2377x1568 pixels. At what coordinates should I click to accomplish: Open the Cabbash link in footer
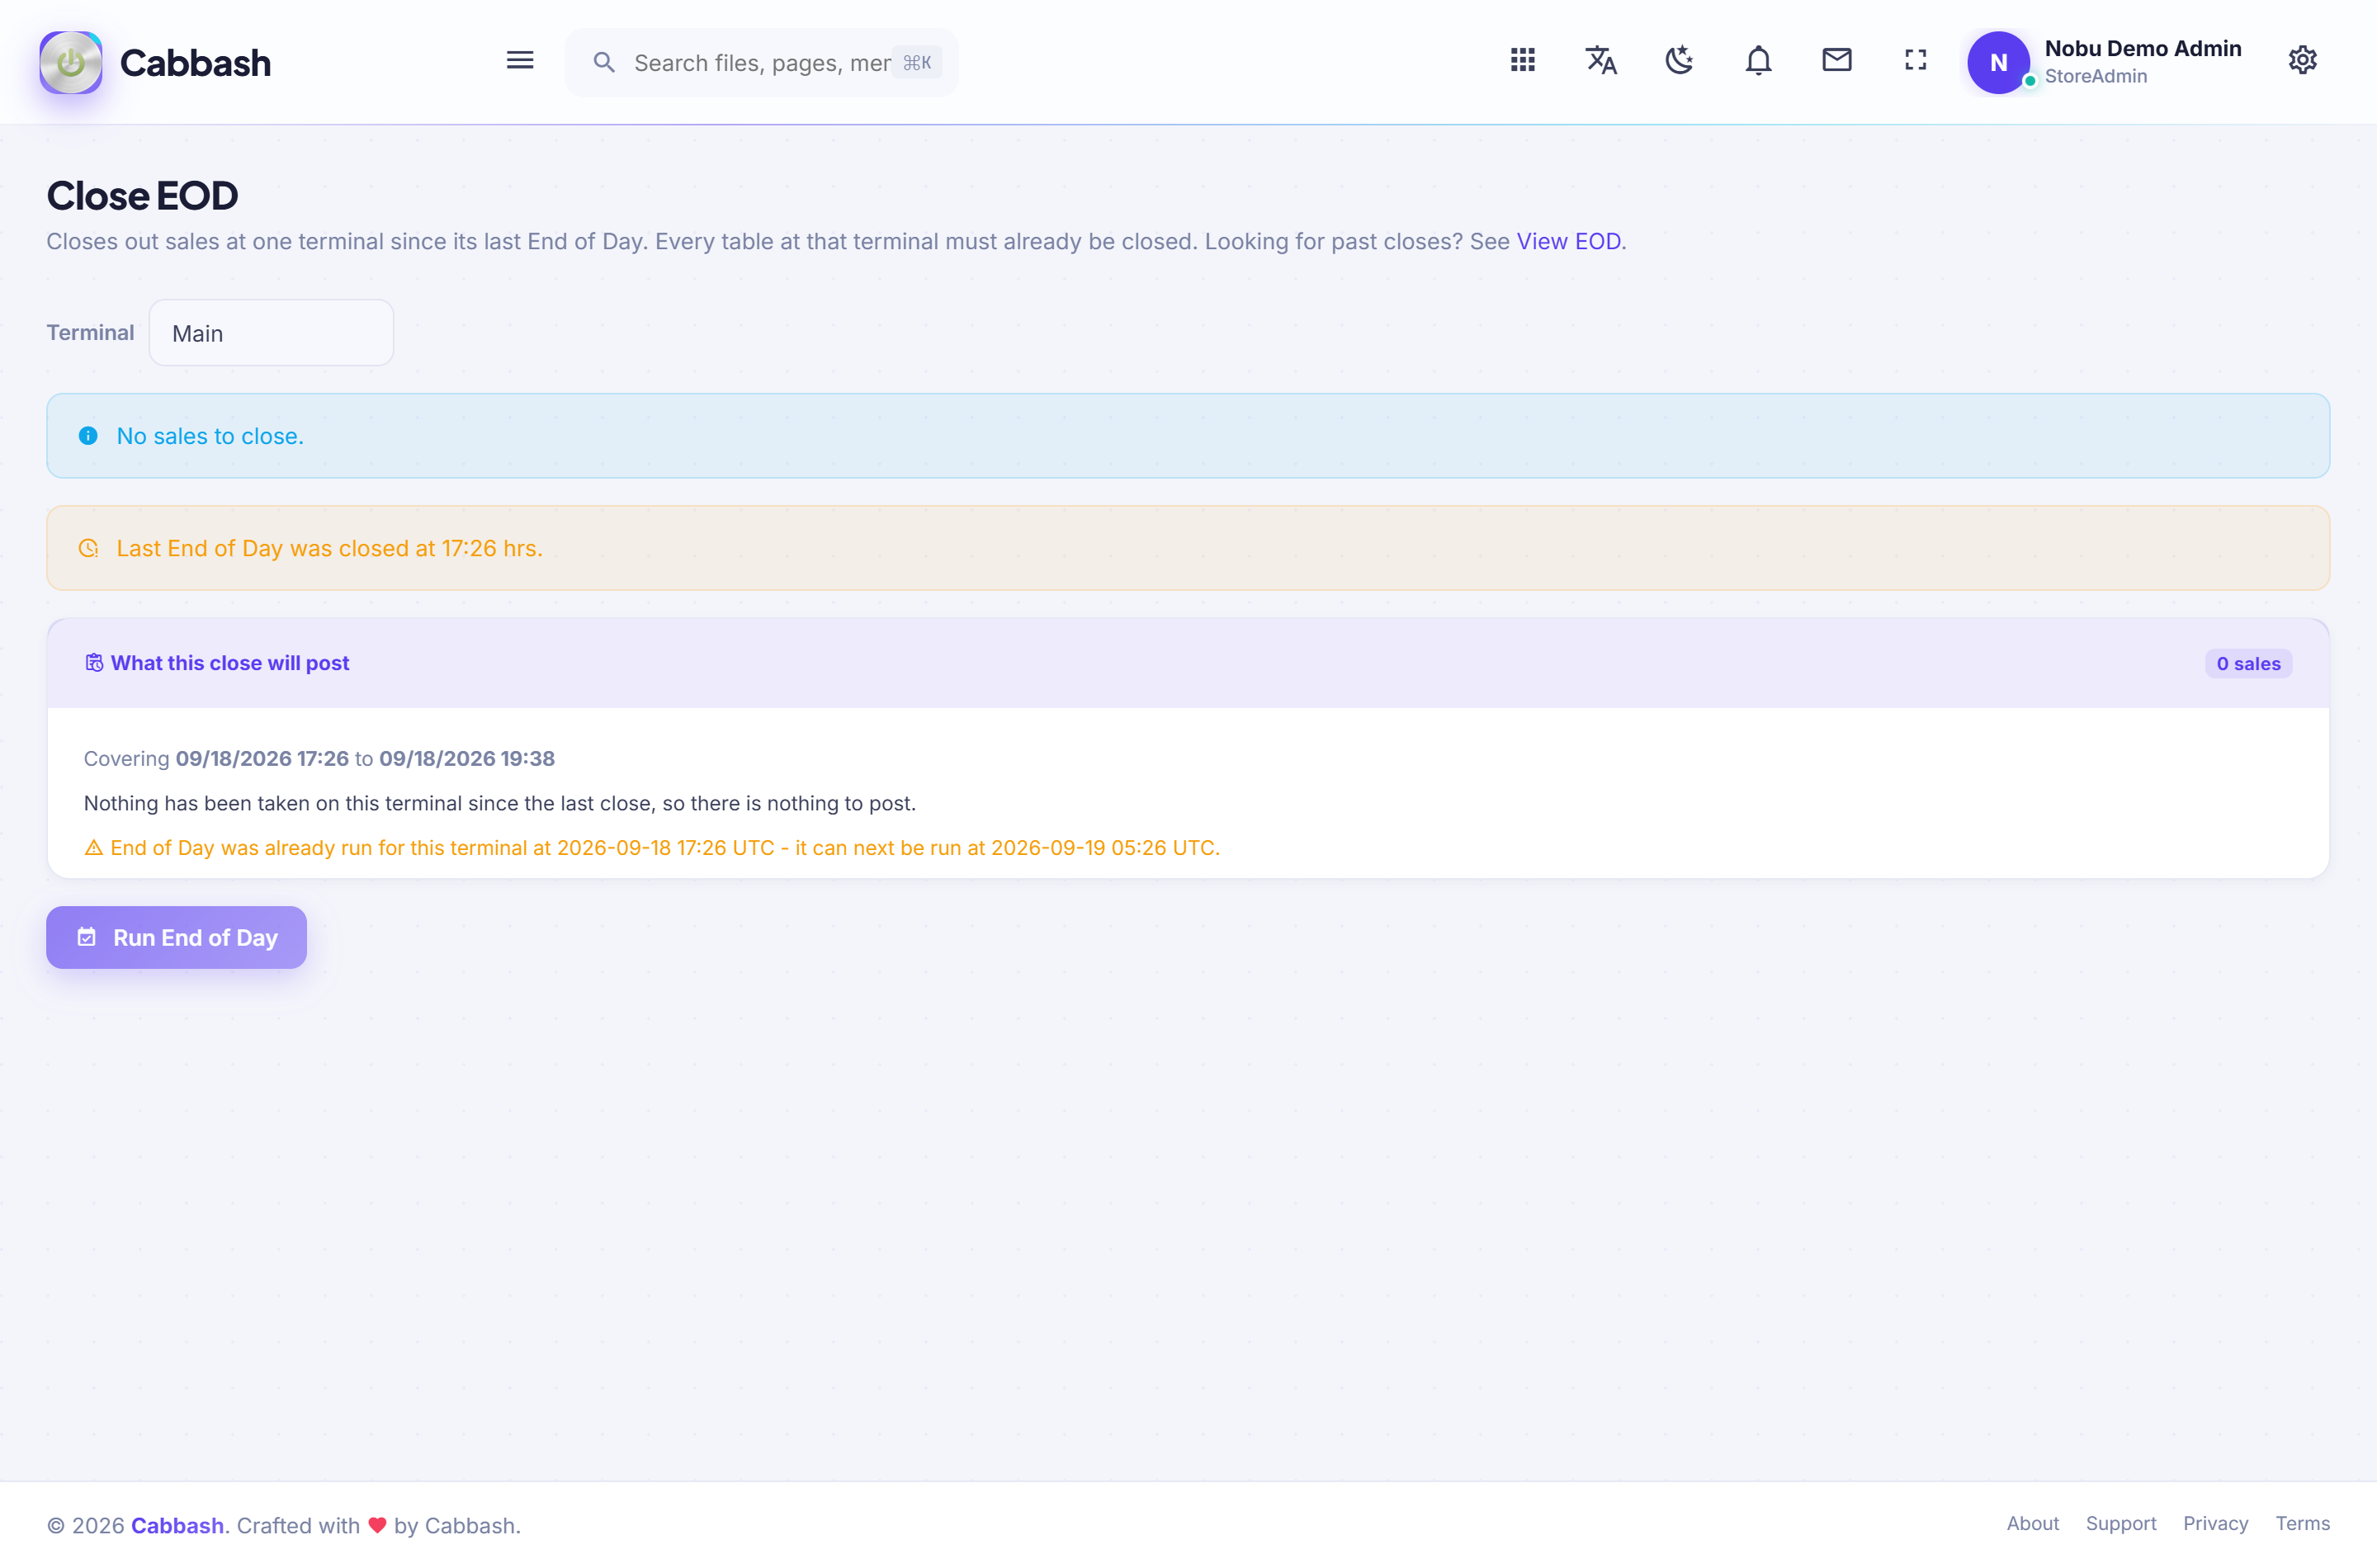(177, 1525)
